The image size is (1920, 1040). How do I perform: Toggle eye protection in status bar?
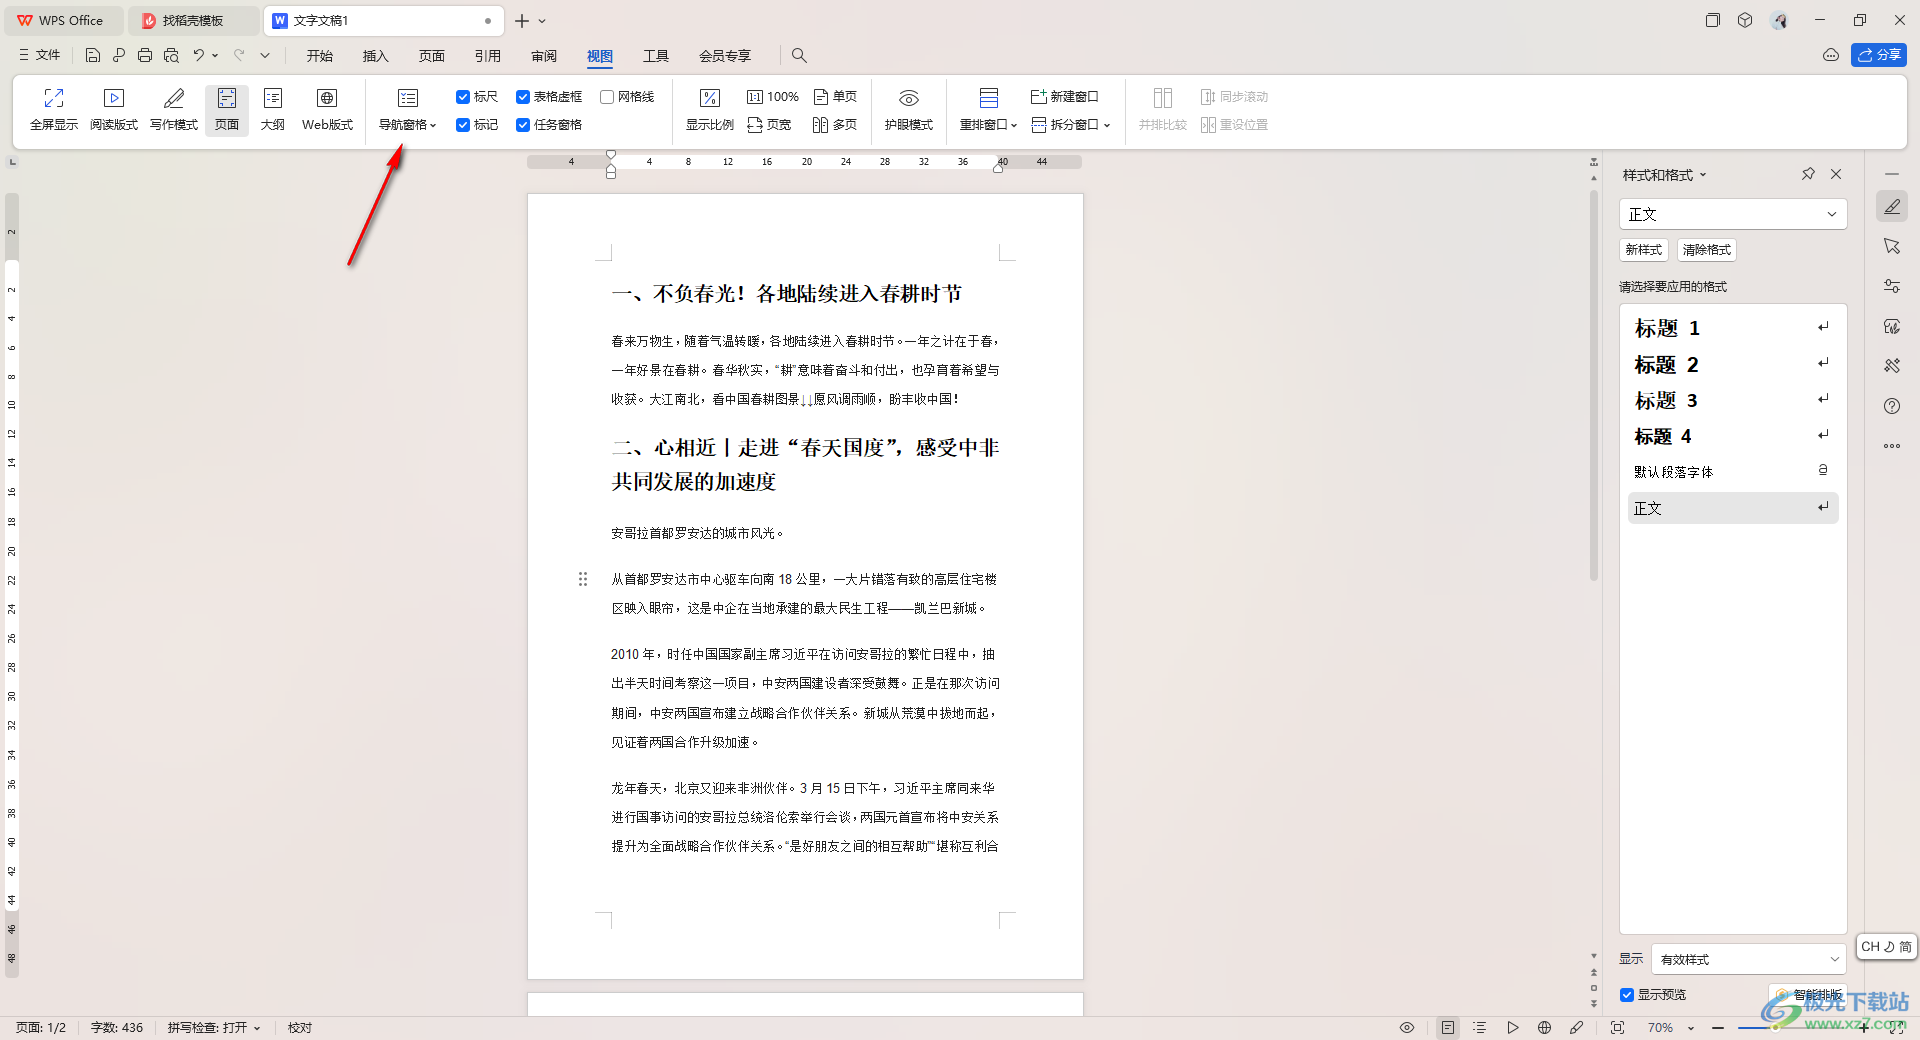(x=1407, y=1027)
